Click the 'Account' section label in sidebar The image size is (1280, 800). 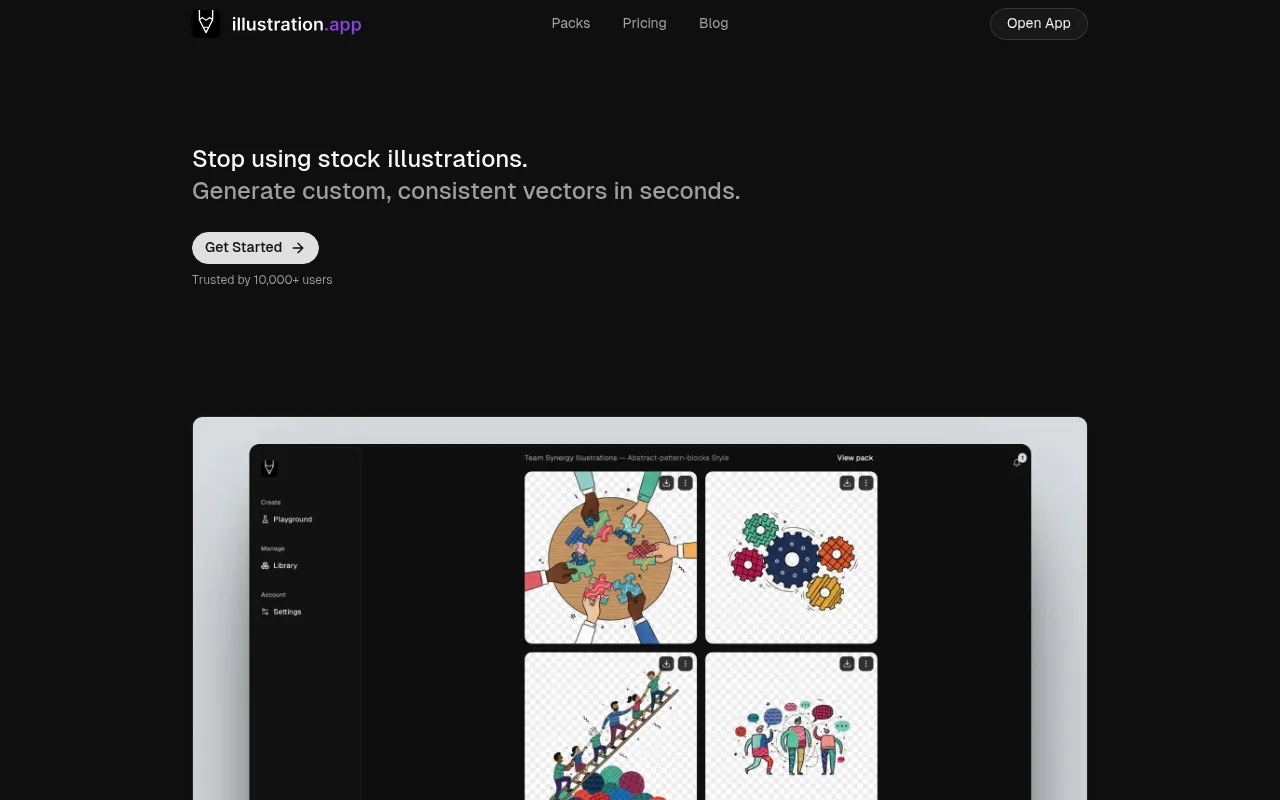click(x=274, y=594)
